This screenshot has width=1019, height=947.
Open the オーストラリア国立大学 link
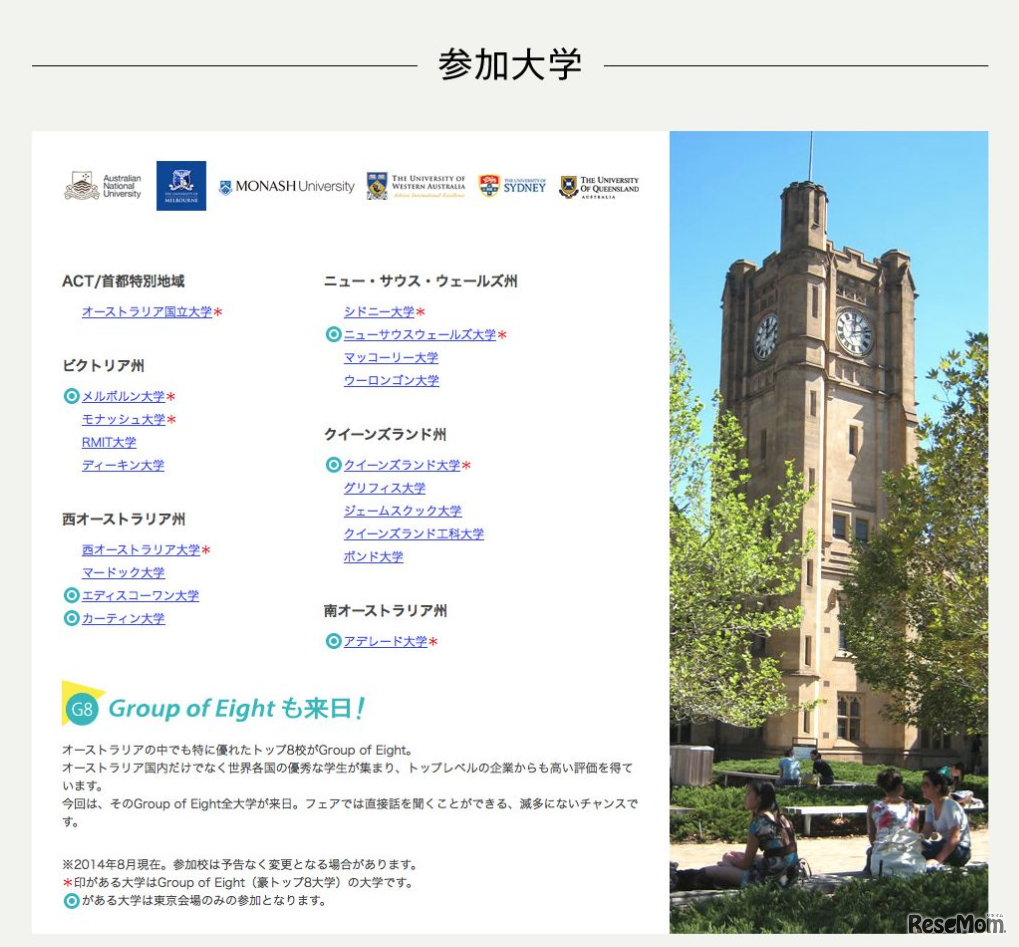pos(145,311)
